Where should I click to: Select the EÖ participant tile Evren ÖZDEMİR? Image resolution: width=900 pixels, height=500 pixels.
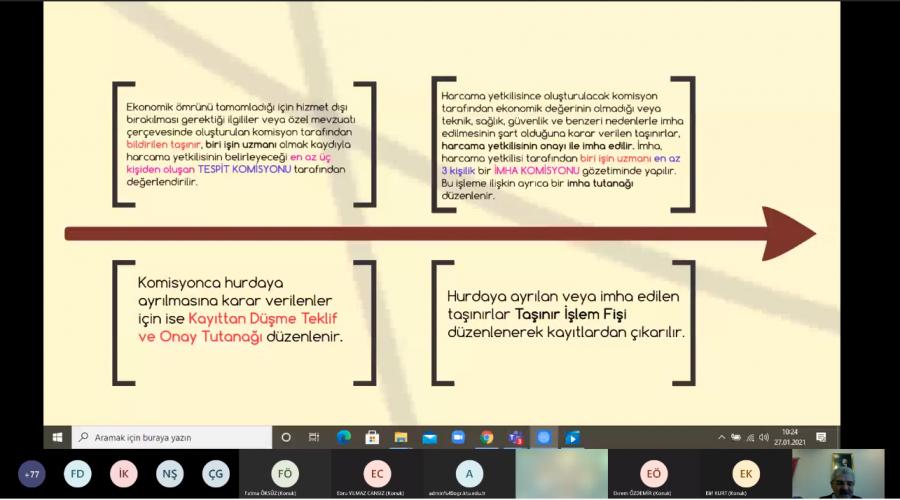[x=653, y=474]
